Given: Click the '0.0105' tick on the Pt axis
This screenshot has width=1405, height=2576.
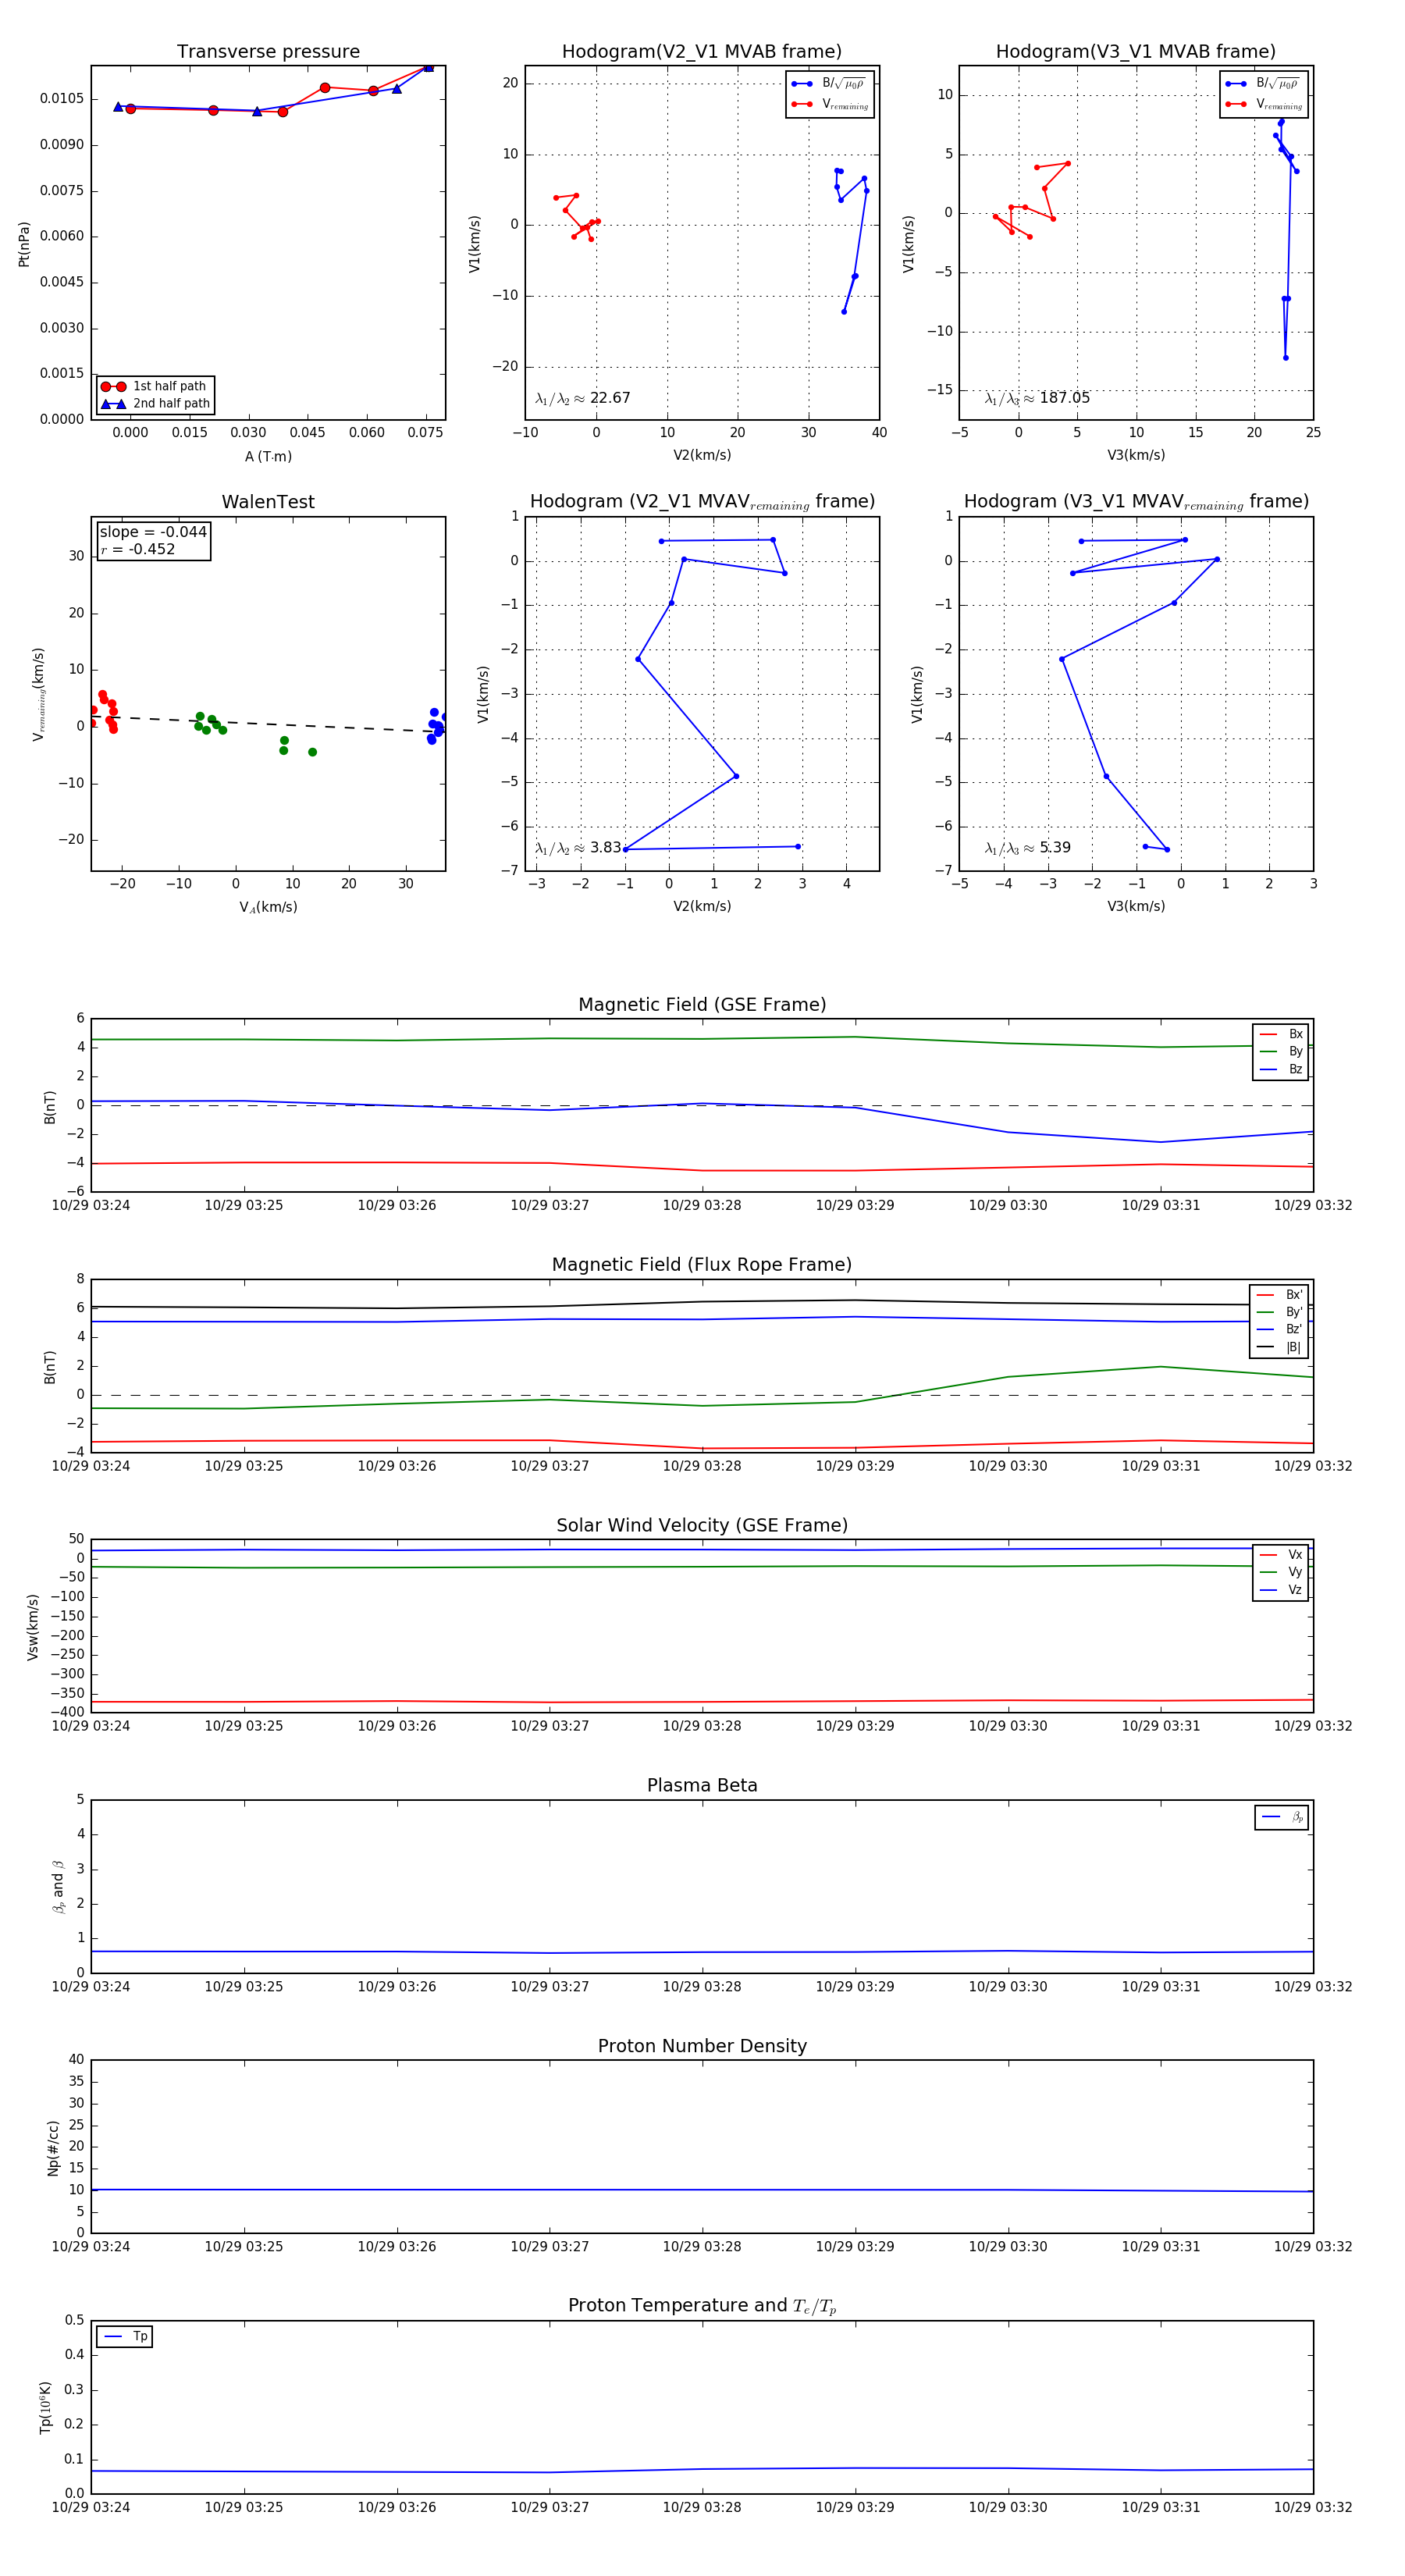Looking at the screenshot, I should [x=62, y=98].
